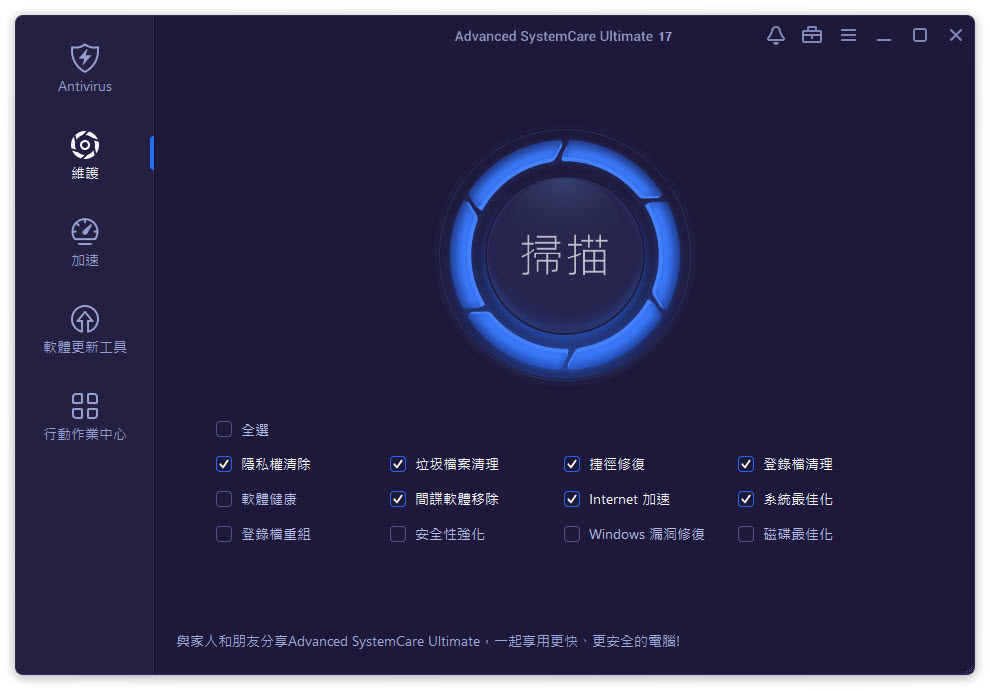Enable Windows 漏洞修復 vulnerability fix

[x=572, y=534]
